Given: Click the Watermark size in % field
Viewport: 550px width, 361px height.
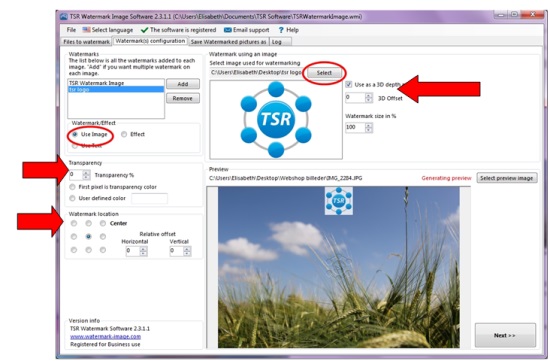Looking at the screenshot, I should click(355, 127).
